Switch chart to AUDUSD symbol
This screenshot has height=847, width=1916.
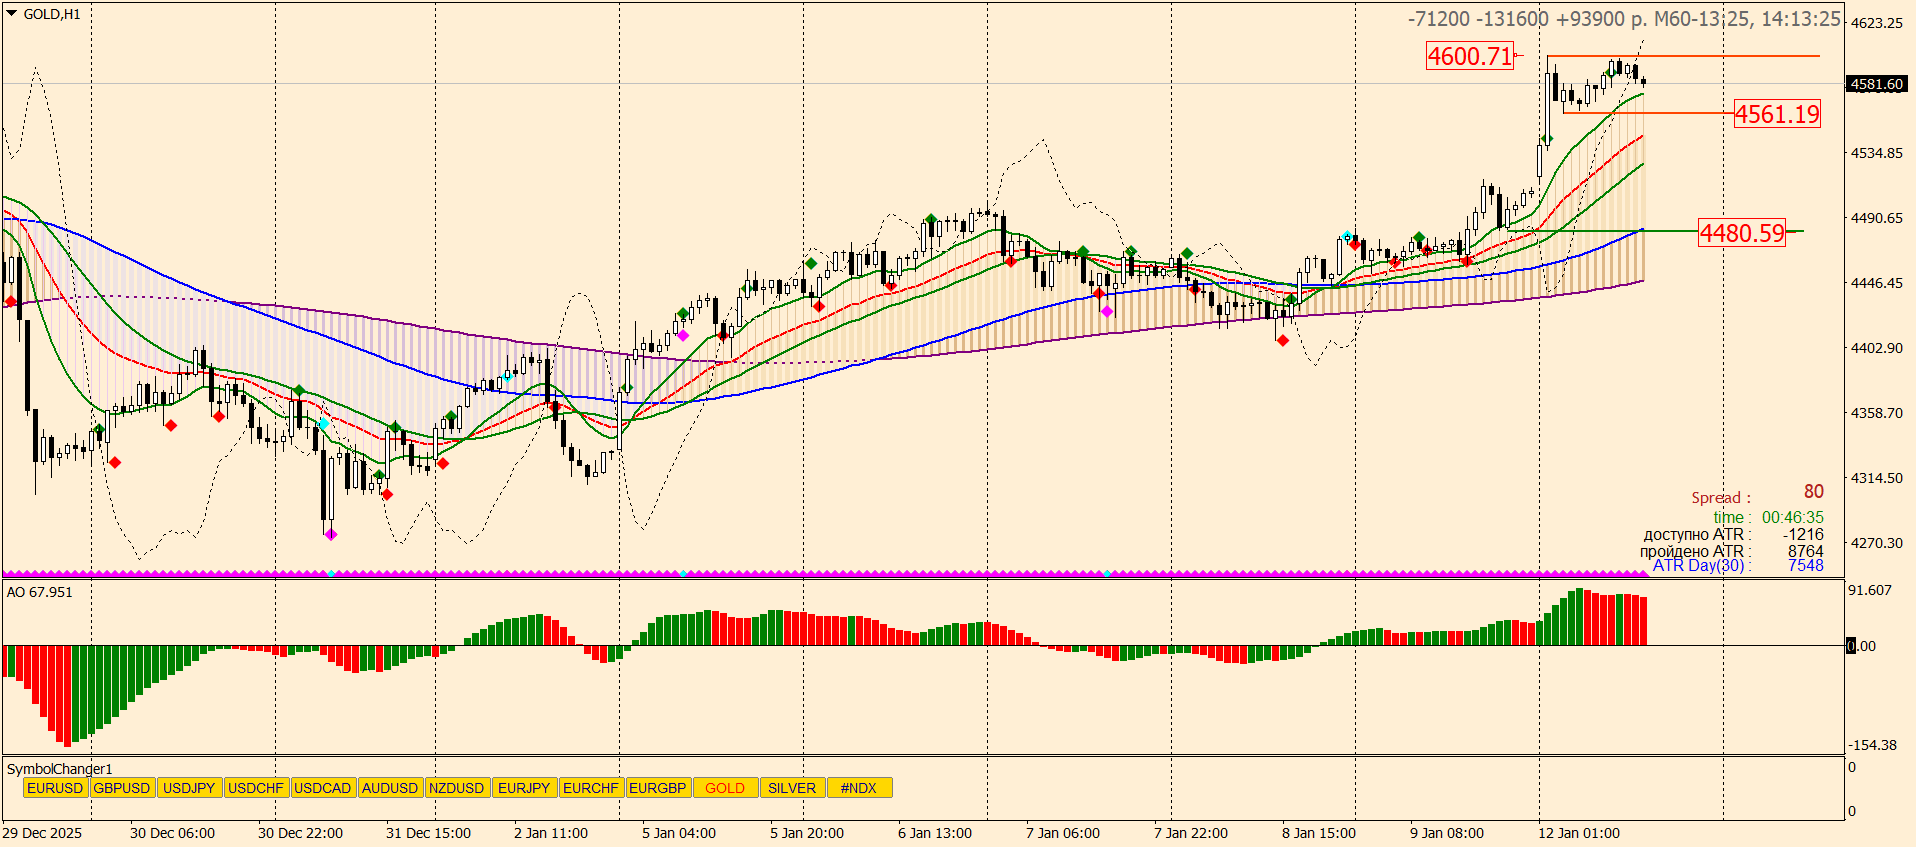[390, 788]
